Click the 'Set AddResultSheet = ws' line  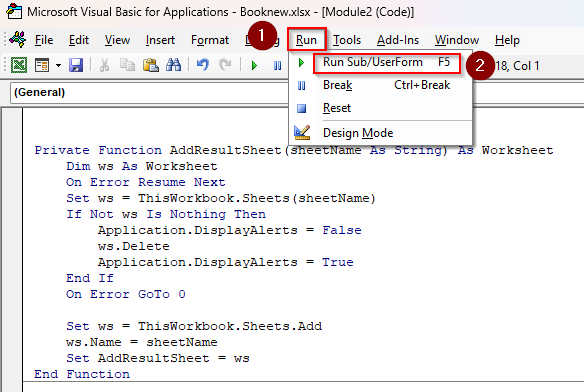point(158,358)
